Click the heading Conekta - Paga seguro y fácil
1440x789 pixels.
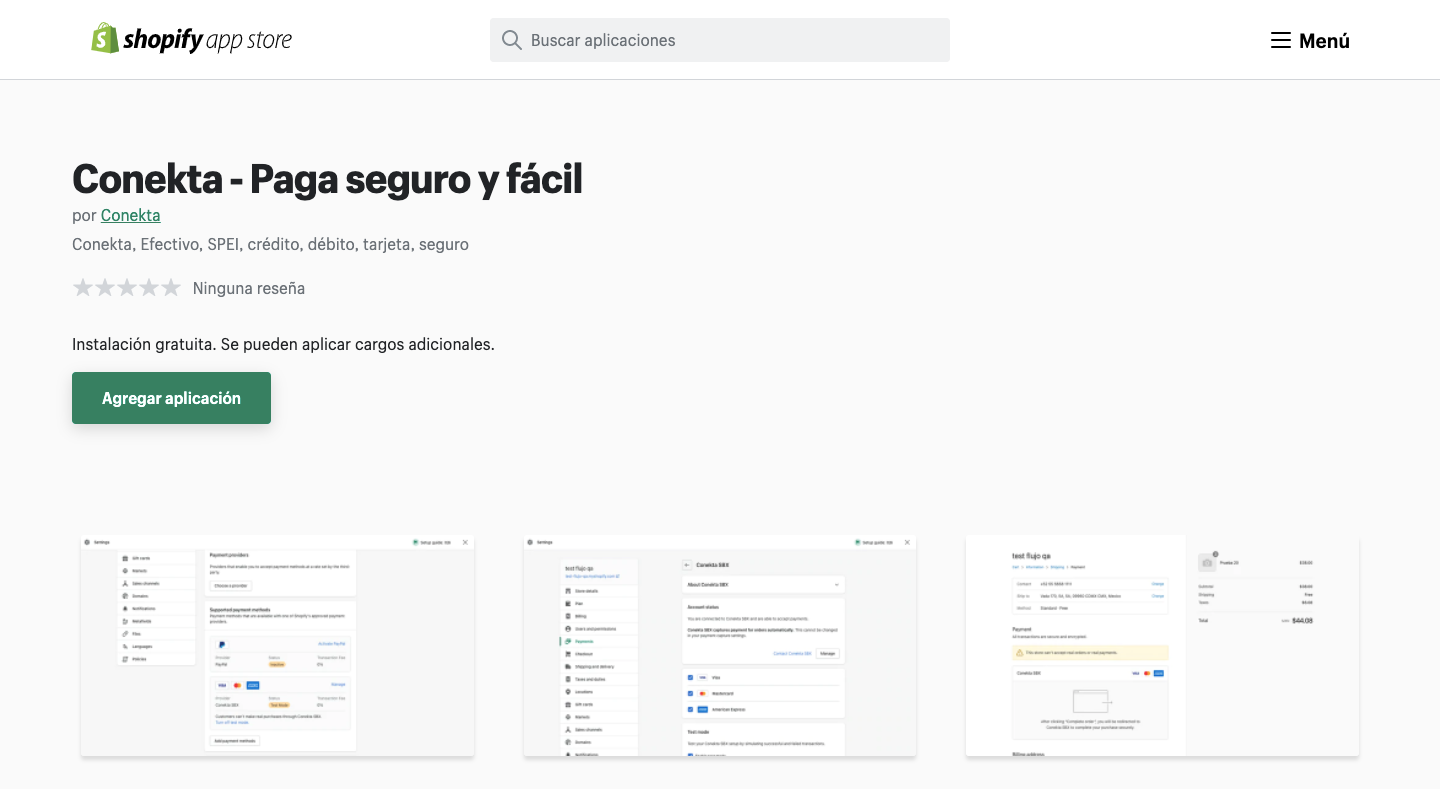click(x=327, y=179)
